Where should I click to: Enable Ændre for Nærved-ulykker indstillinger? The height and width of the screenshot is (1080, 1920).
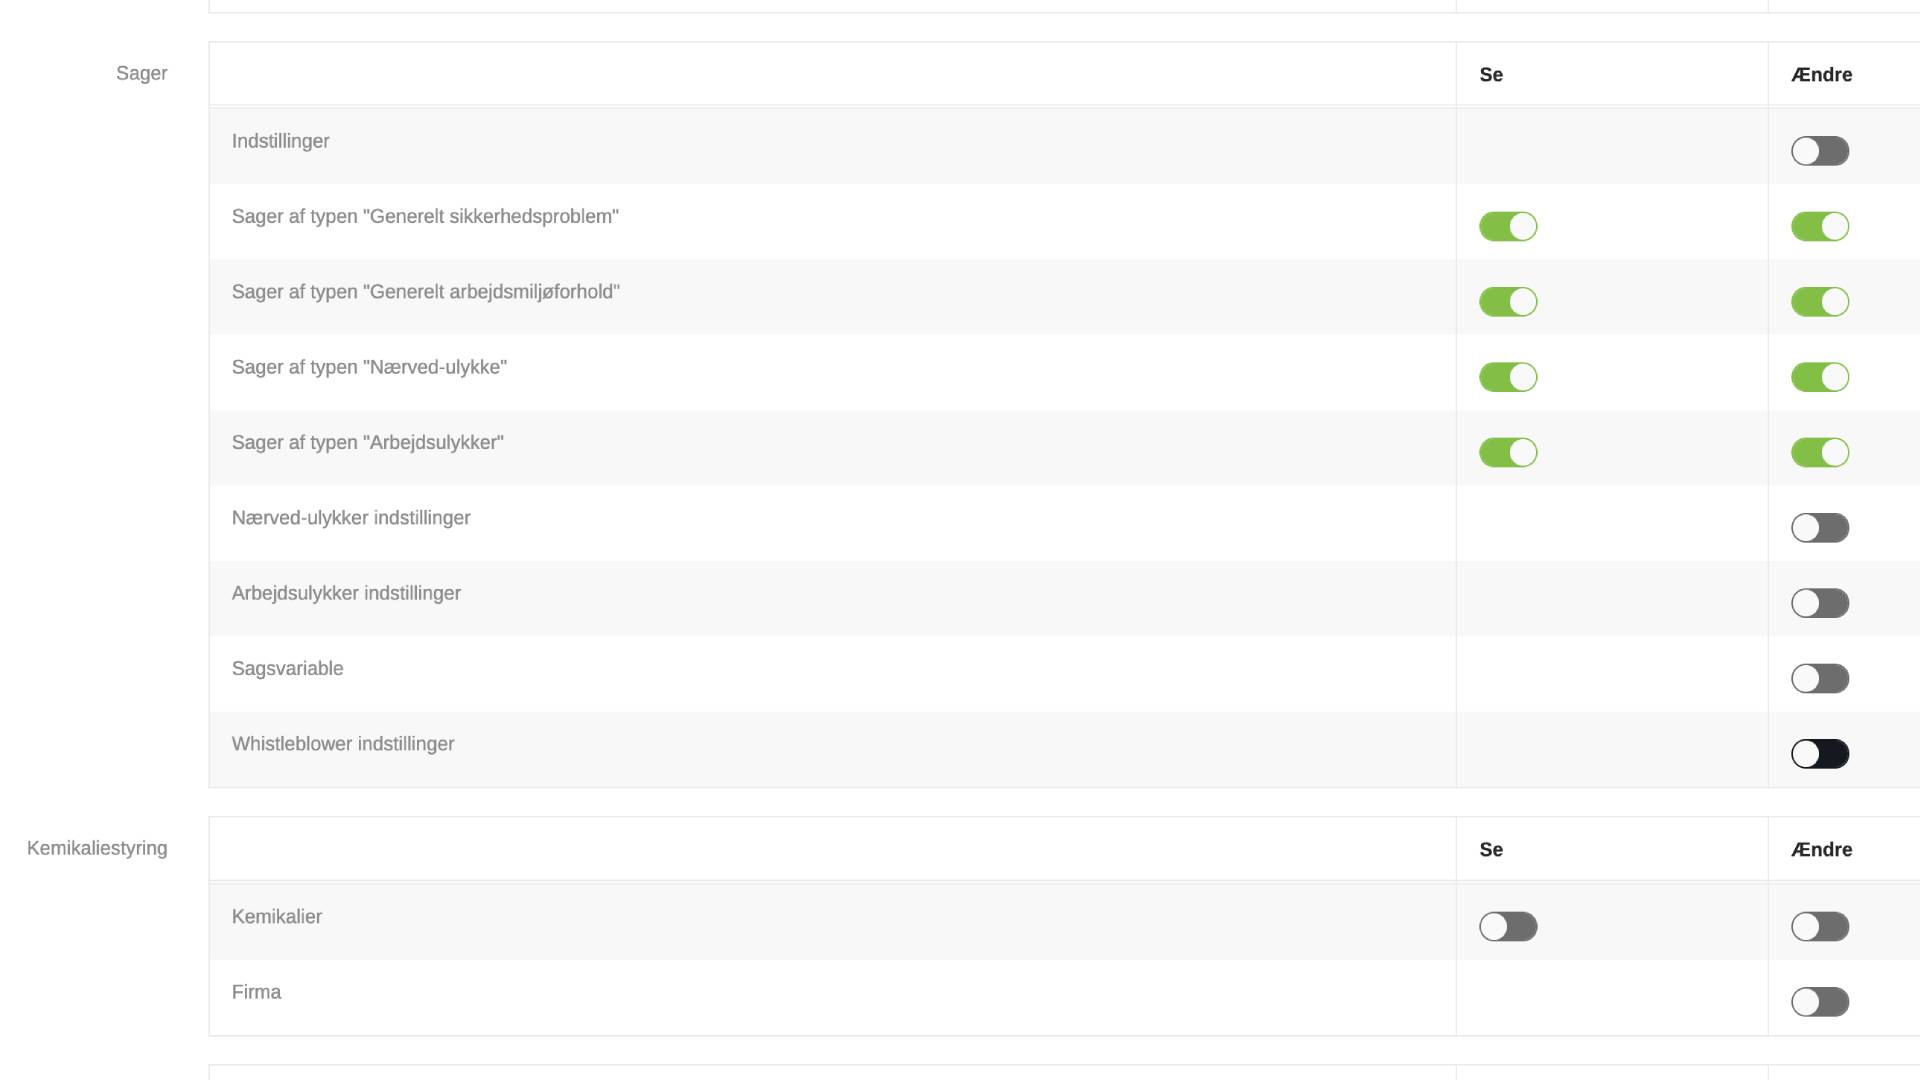click(1820, 528)
